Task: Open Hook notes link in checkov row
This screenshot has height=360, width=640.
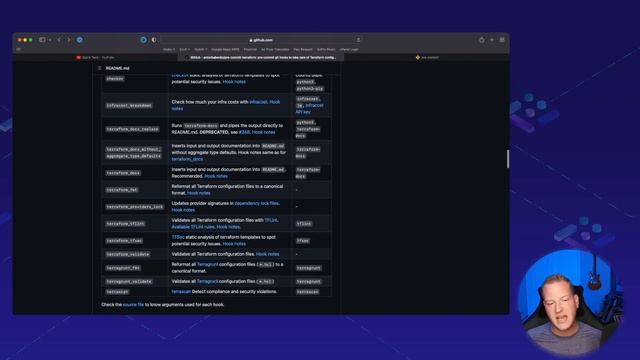Action: pyautogui.click(x=234, y=82)
